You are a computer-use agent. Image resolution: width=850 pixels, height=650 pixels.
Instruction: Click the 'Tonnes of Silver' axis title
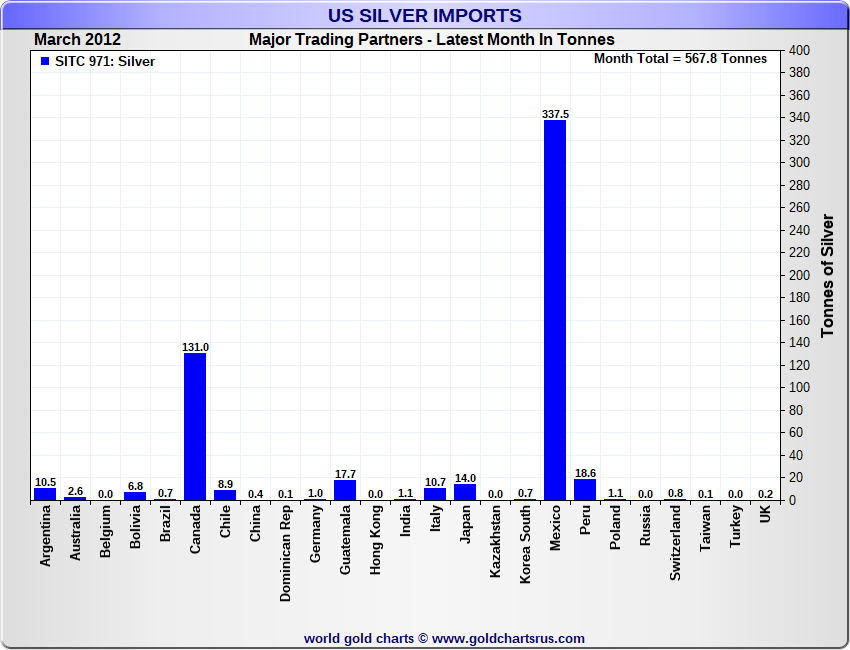pyautogui.click(x=828, y=275)
